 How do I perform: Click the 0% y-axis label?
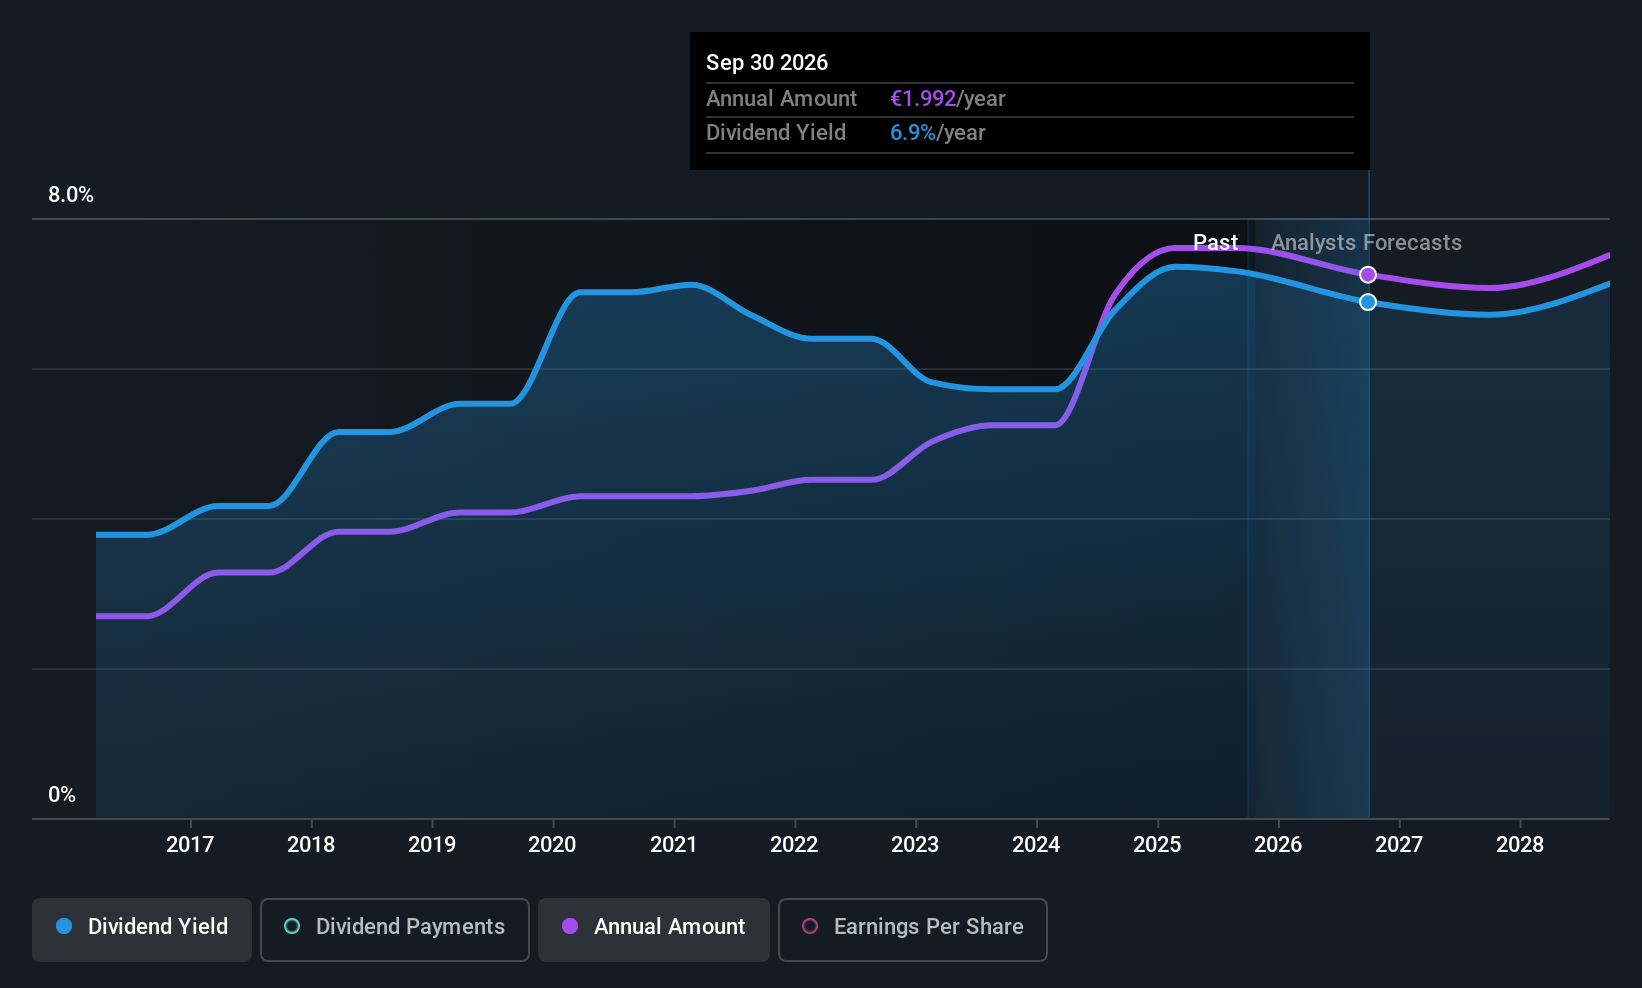[x=62, y=795]
